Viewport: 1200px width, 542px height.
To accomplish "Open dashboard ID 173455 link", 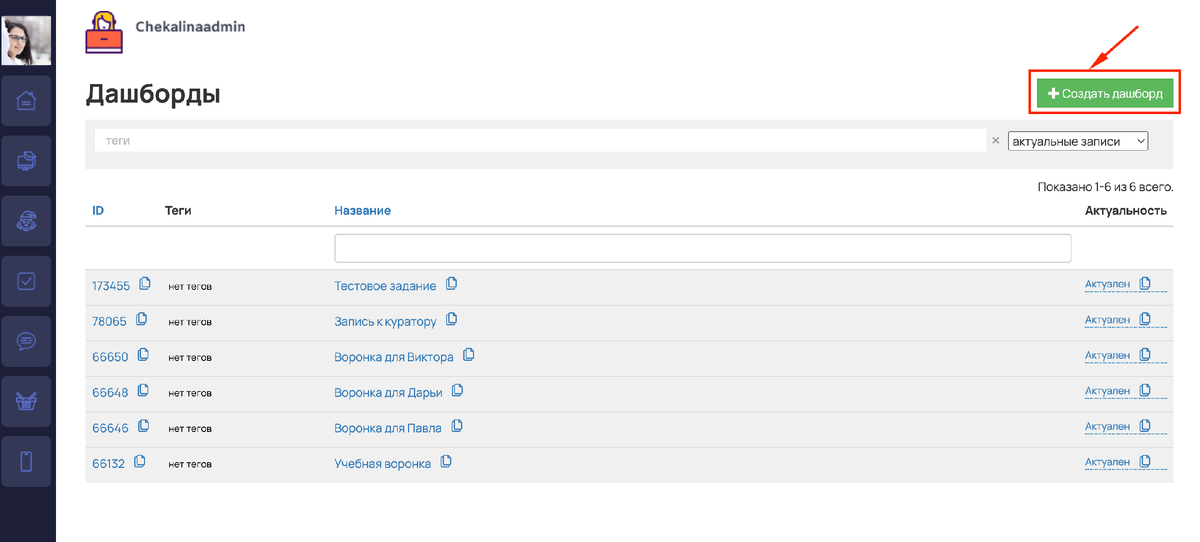I will tap(111, 286).
